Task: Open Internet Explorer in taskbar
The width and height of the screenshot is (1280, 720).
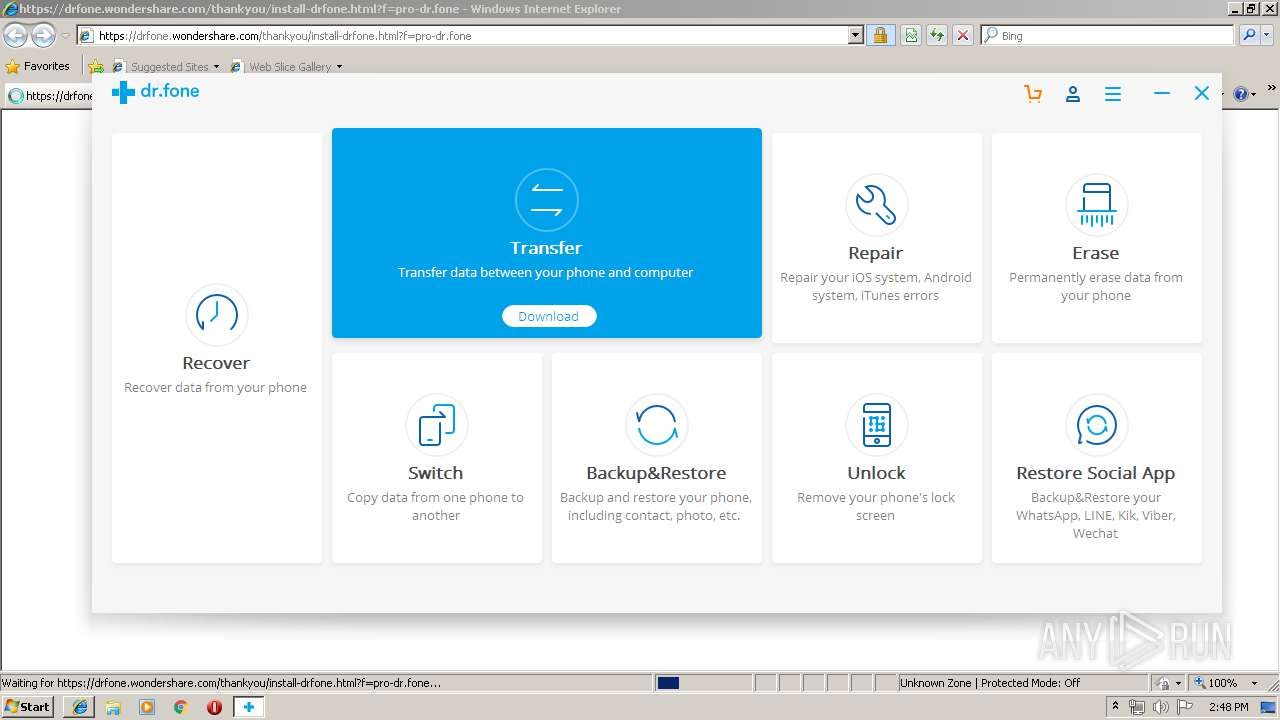Action: pos(80,707)
